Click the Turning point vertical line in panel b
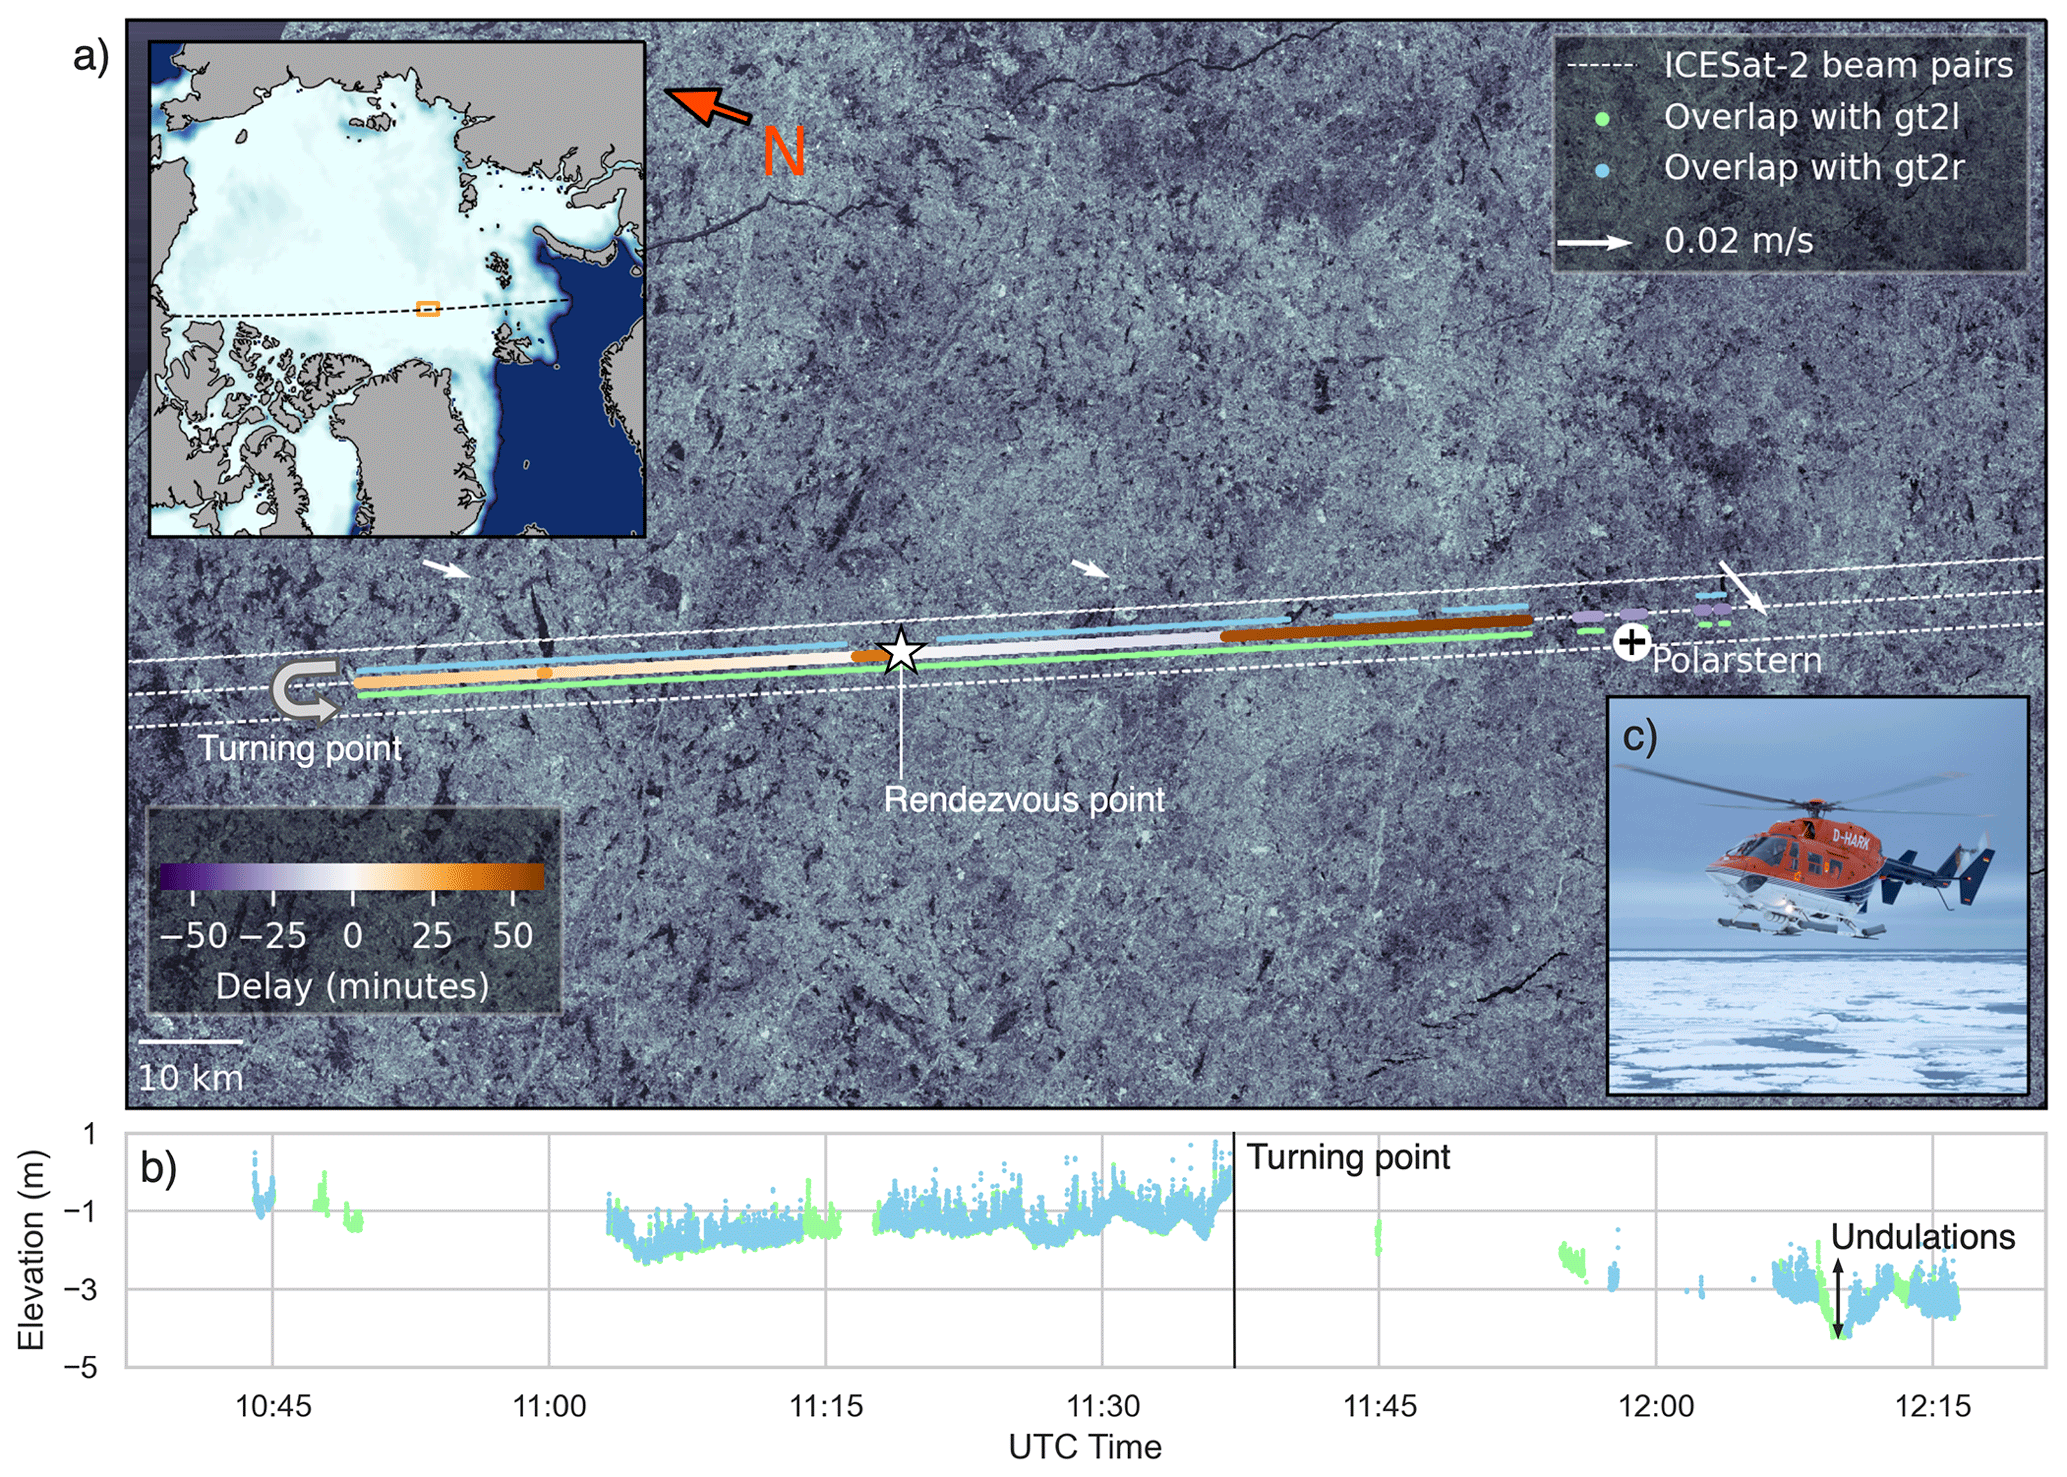Screen dimensions: 2067x1477 (1234, 1250)
